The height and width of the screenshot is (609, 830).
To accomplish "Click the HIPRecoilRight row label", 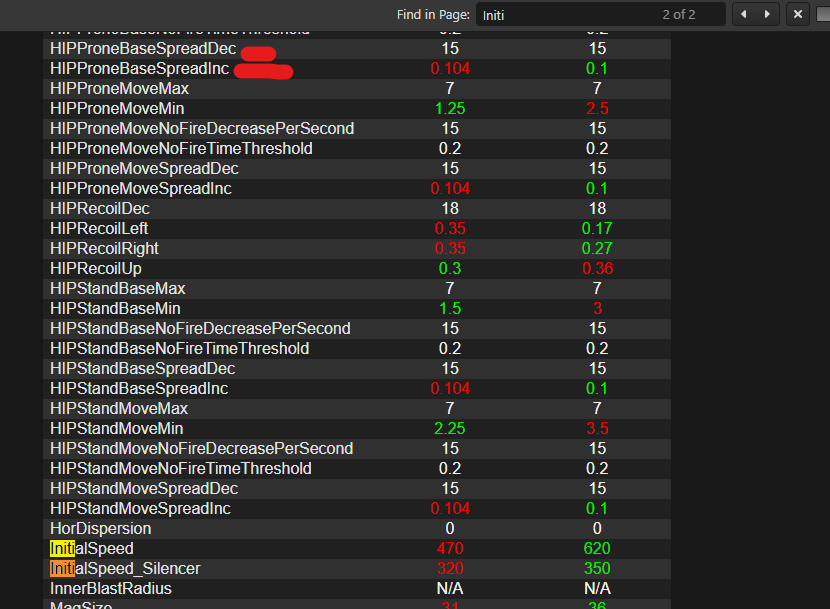I will (104, 248).
